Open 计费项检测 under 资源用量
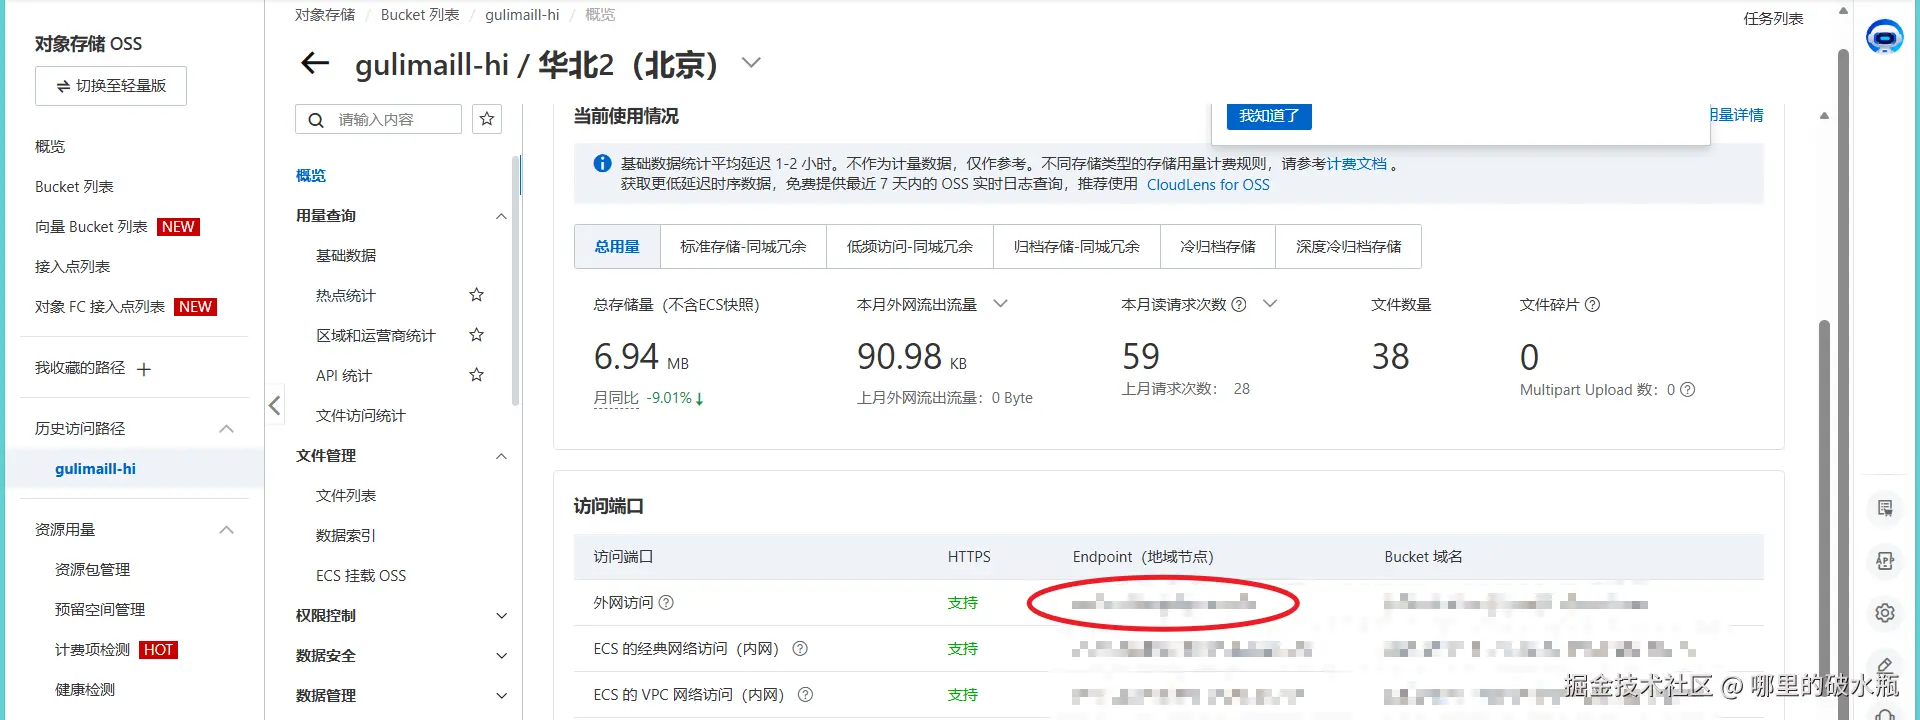The width and height of the screenshot is (1920, 720). coord(93,650)
